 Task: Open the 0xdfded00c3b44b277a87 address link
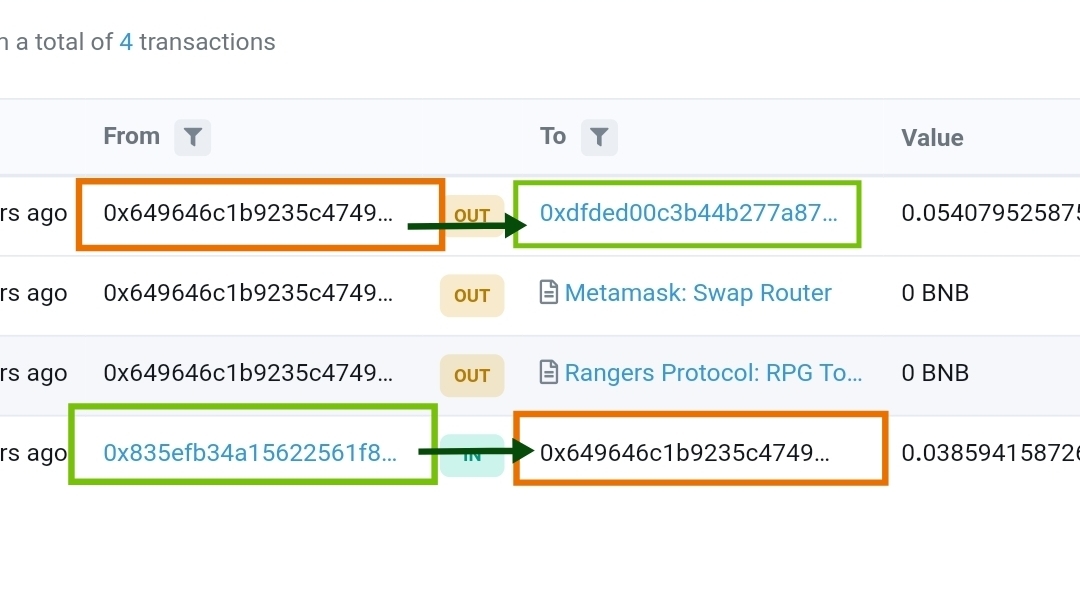(x=688, y=213)
